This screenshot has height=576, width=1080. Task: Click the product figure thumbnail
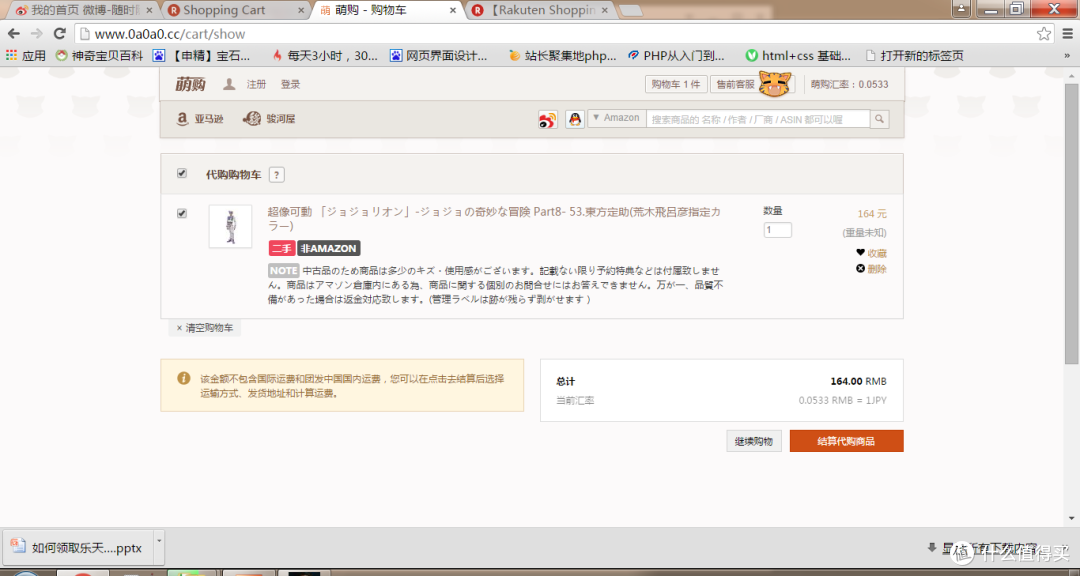pos(230,227)
